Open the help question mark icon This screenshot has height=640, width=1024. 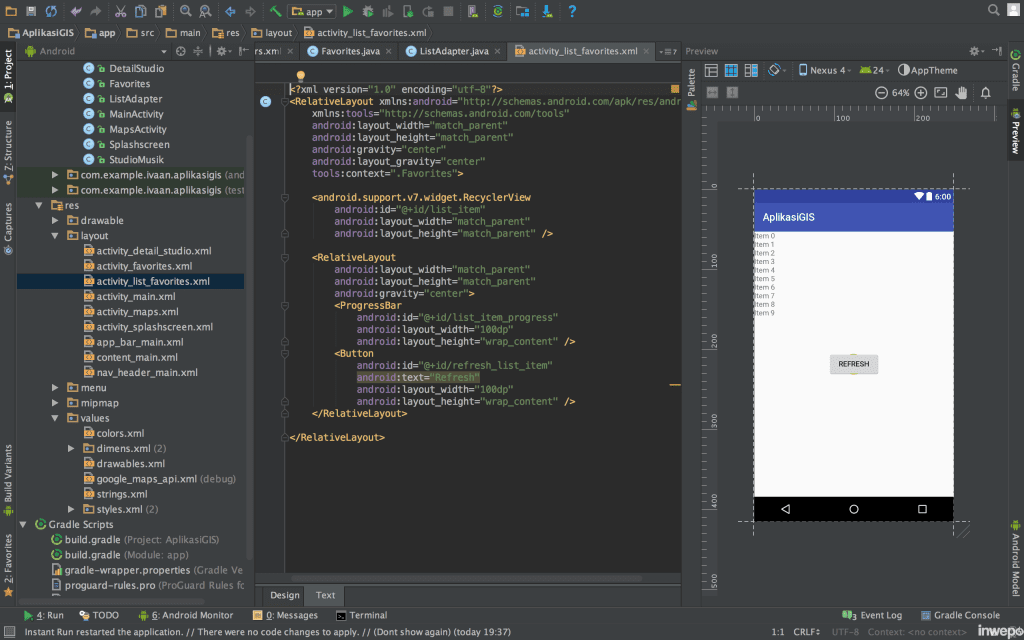pos(572,12)
